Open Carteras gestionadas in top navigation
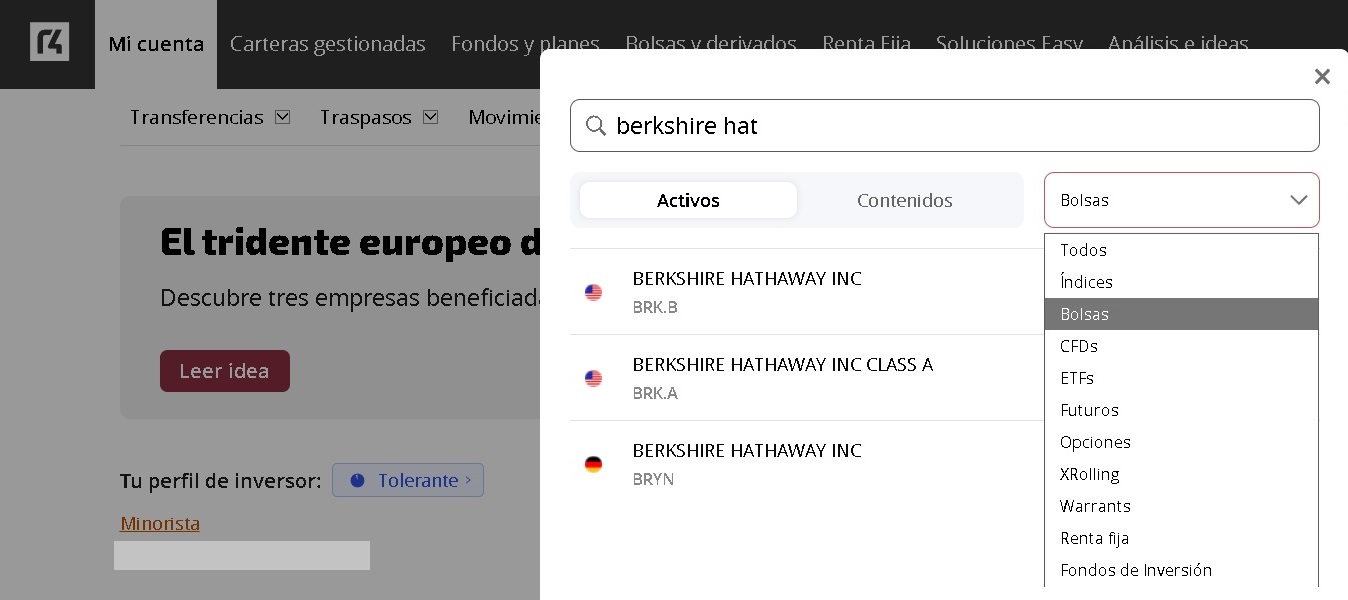 point(327,44)
